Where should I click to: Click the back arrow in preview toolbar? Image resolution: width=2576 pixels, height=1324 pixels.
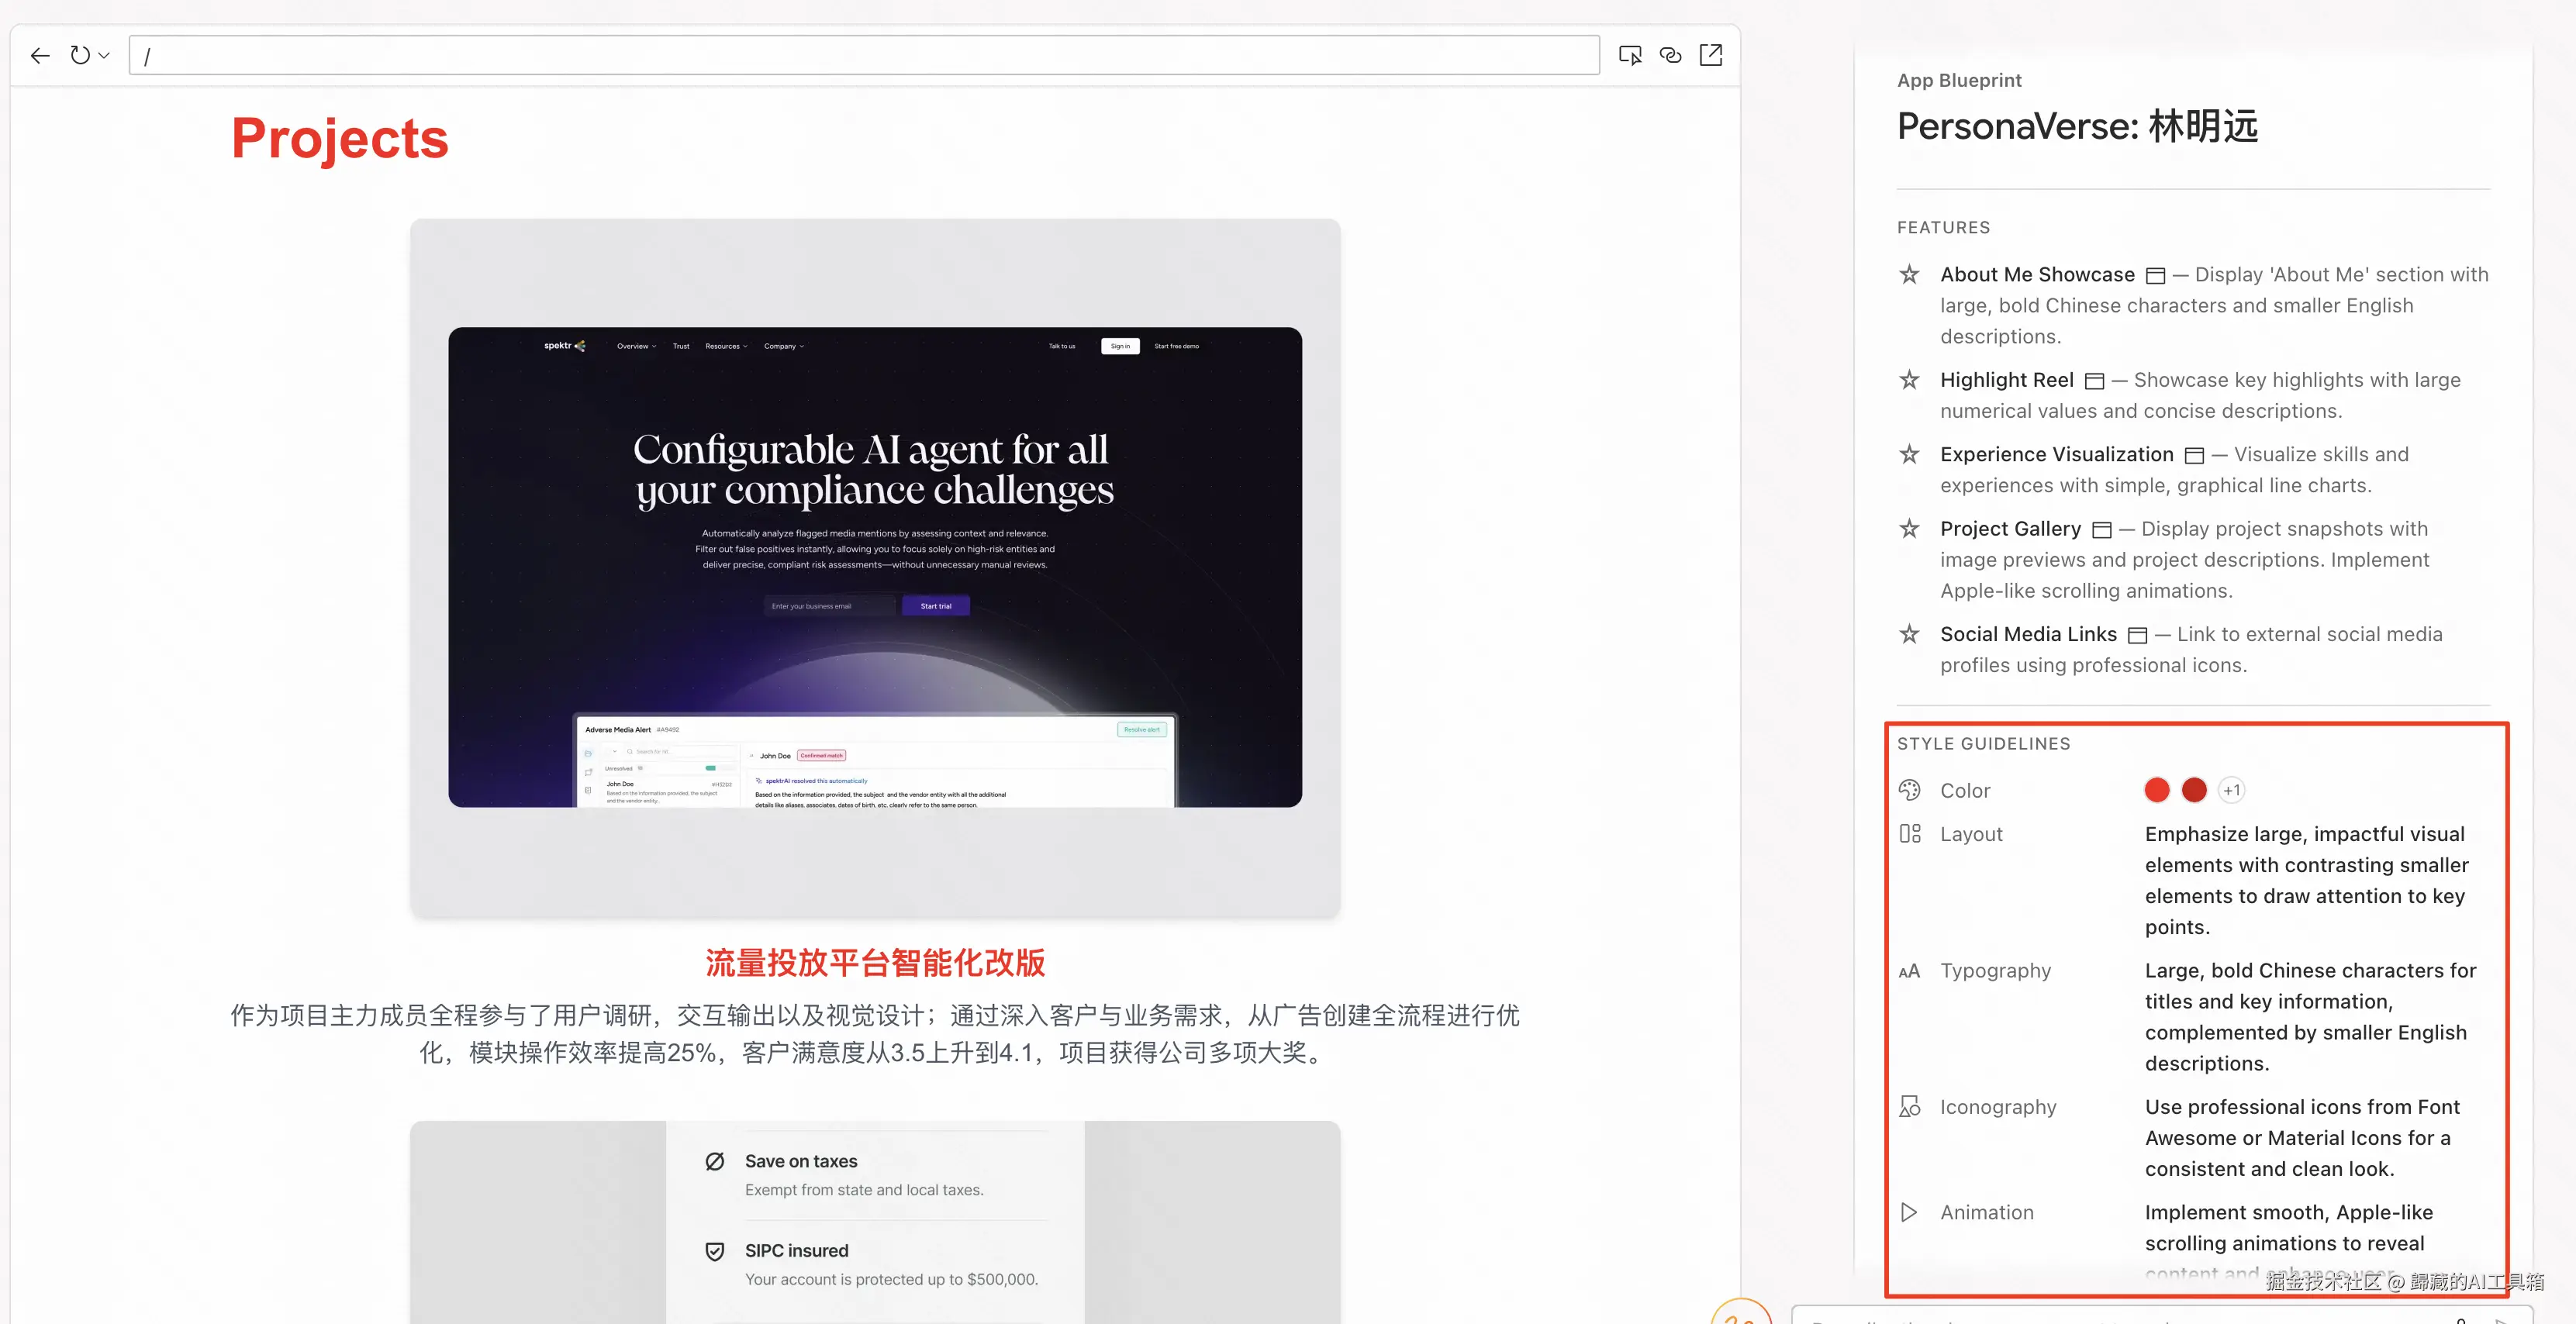tap(40, 56)
